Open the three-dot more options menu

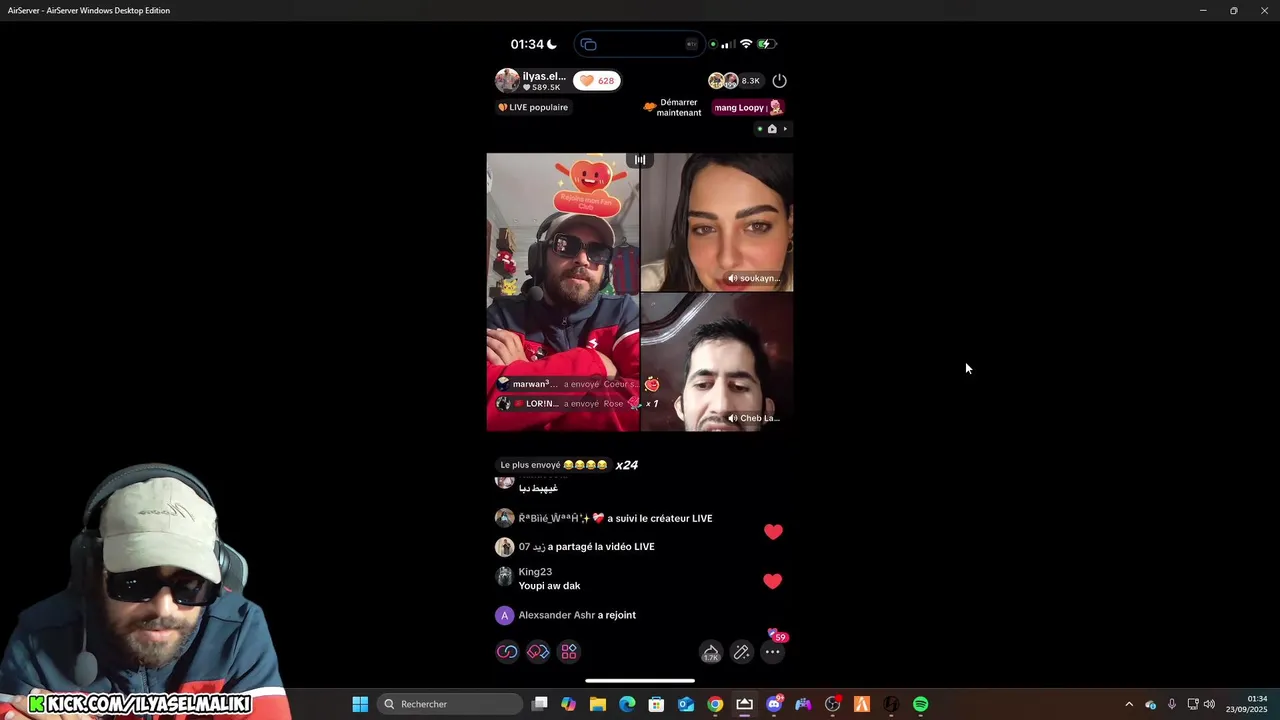772,652
